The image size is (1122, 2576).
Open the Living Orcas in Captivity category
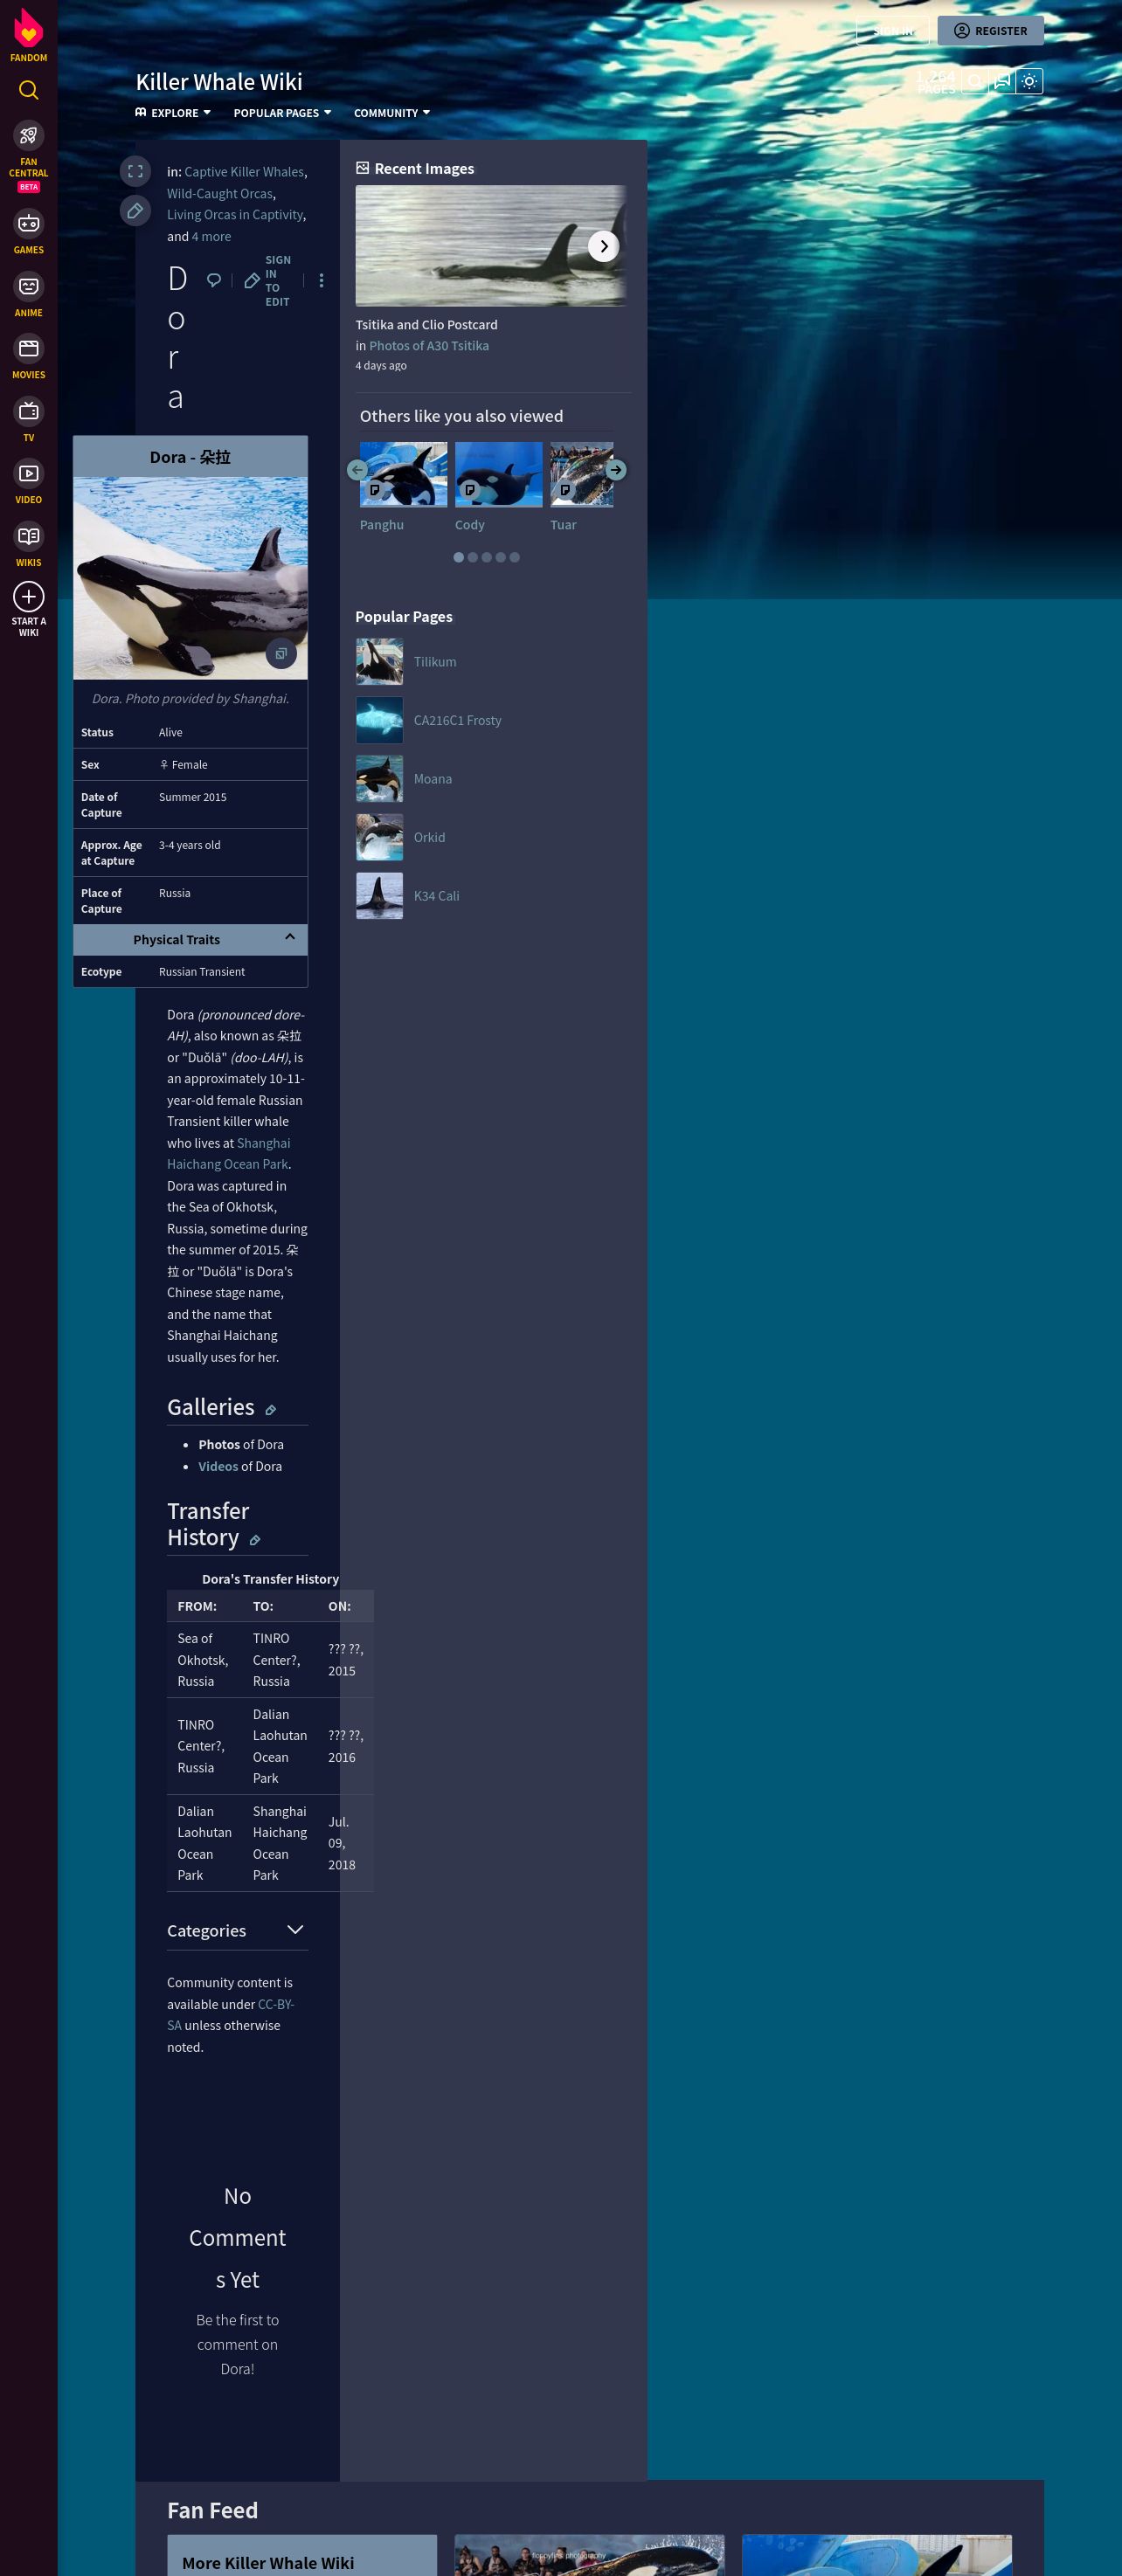(x=235, y=215)
